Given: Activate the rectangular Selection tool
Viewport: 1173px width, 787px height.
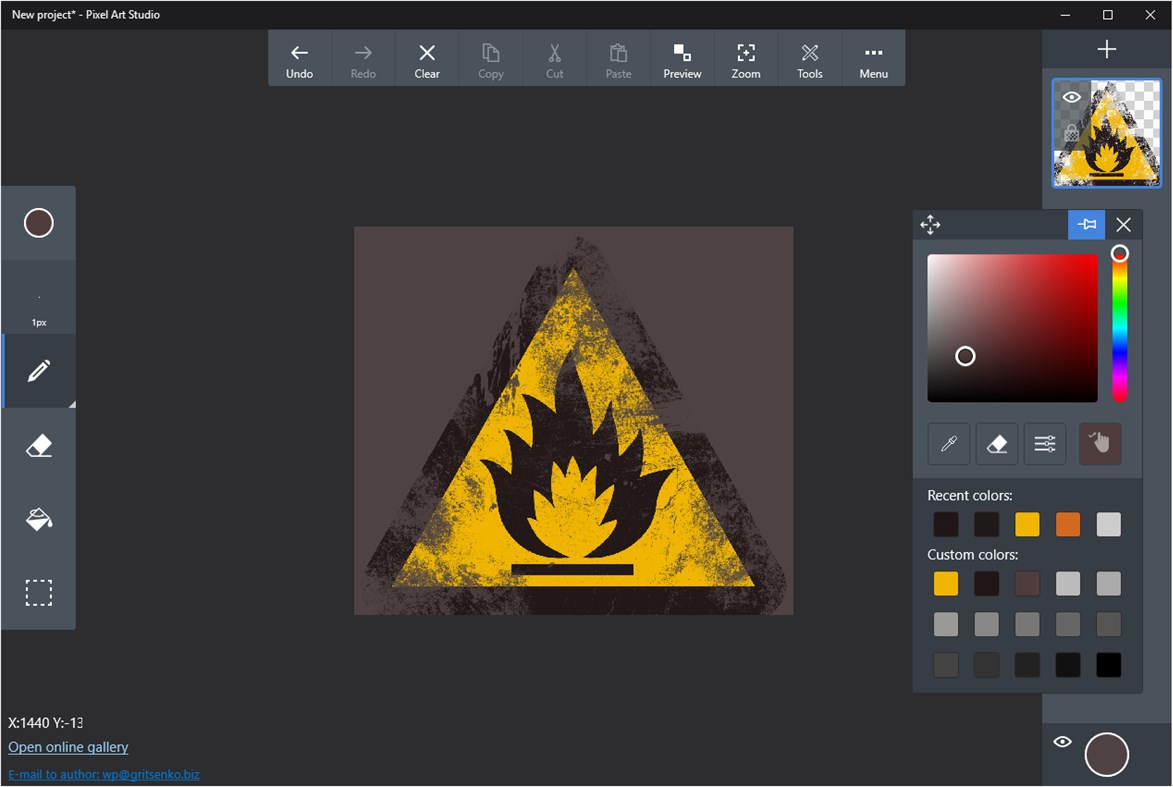Looking at the screenshot, I should click(x=38, y=592).
